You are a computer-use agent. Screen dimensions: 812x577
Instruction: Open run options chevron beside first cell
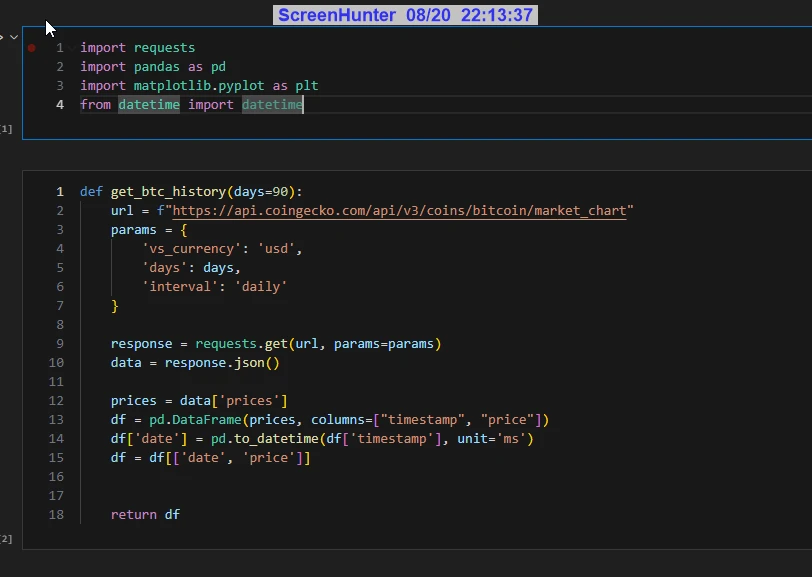14,36
